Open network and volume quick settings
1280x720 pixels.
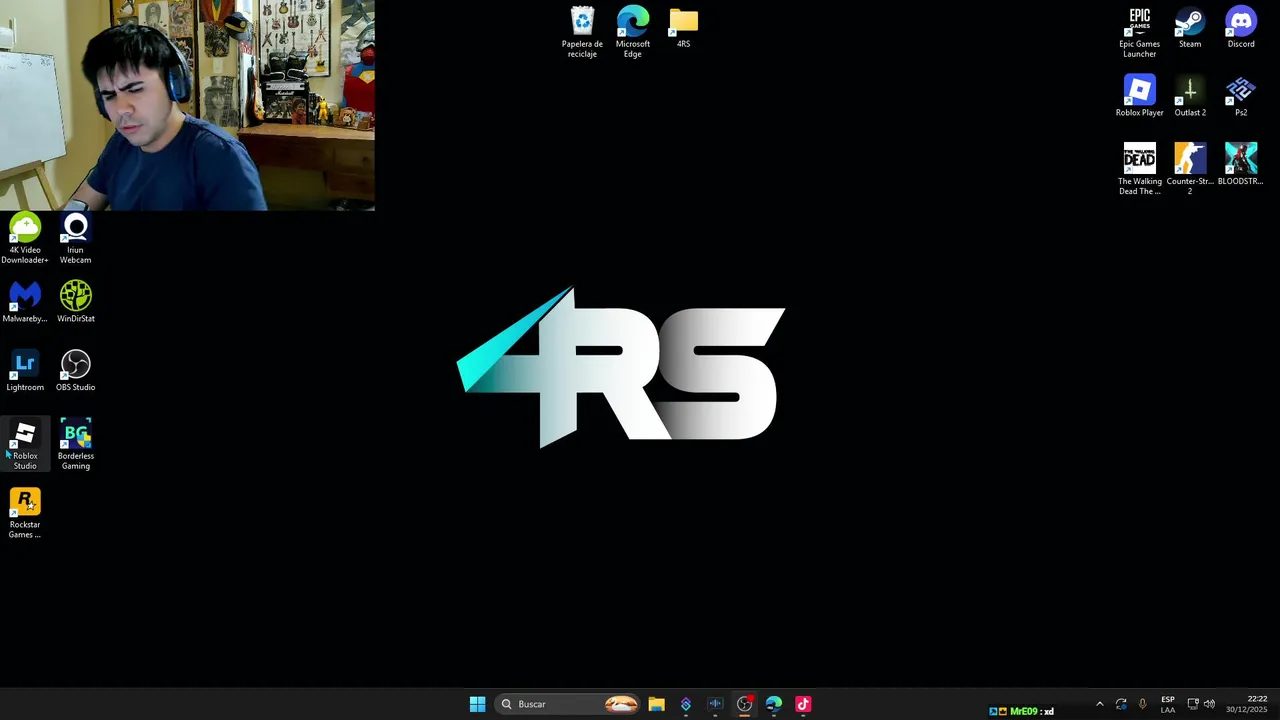pos(1201,704)
